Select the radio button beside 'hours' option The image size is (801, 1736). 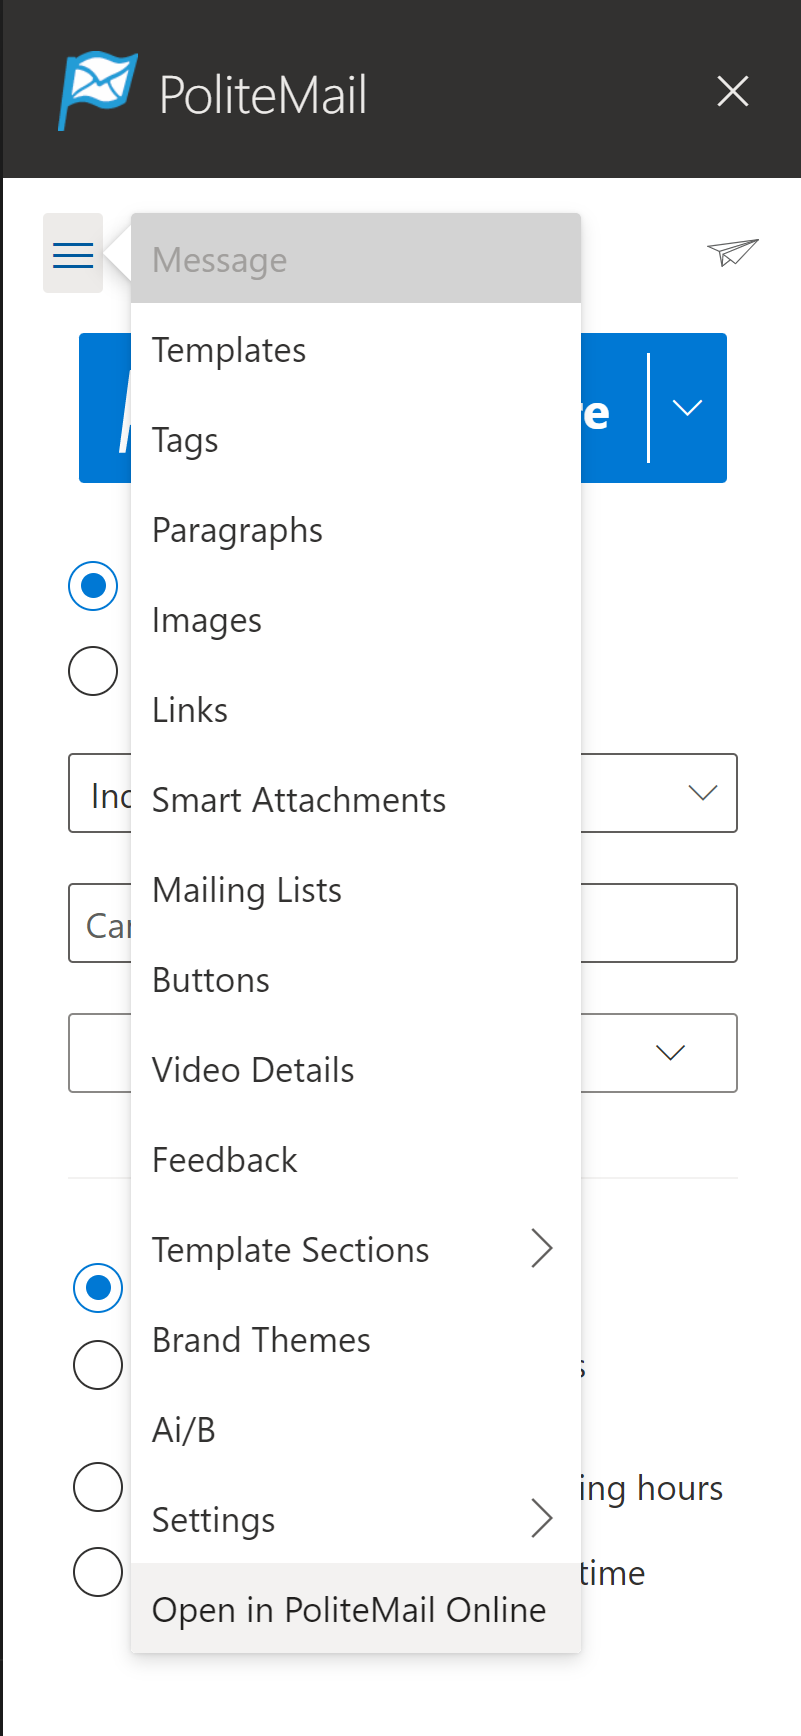click(x=98, y=1487)
